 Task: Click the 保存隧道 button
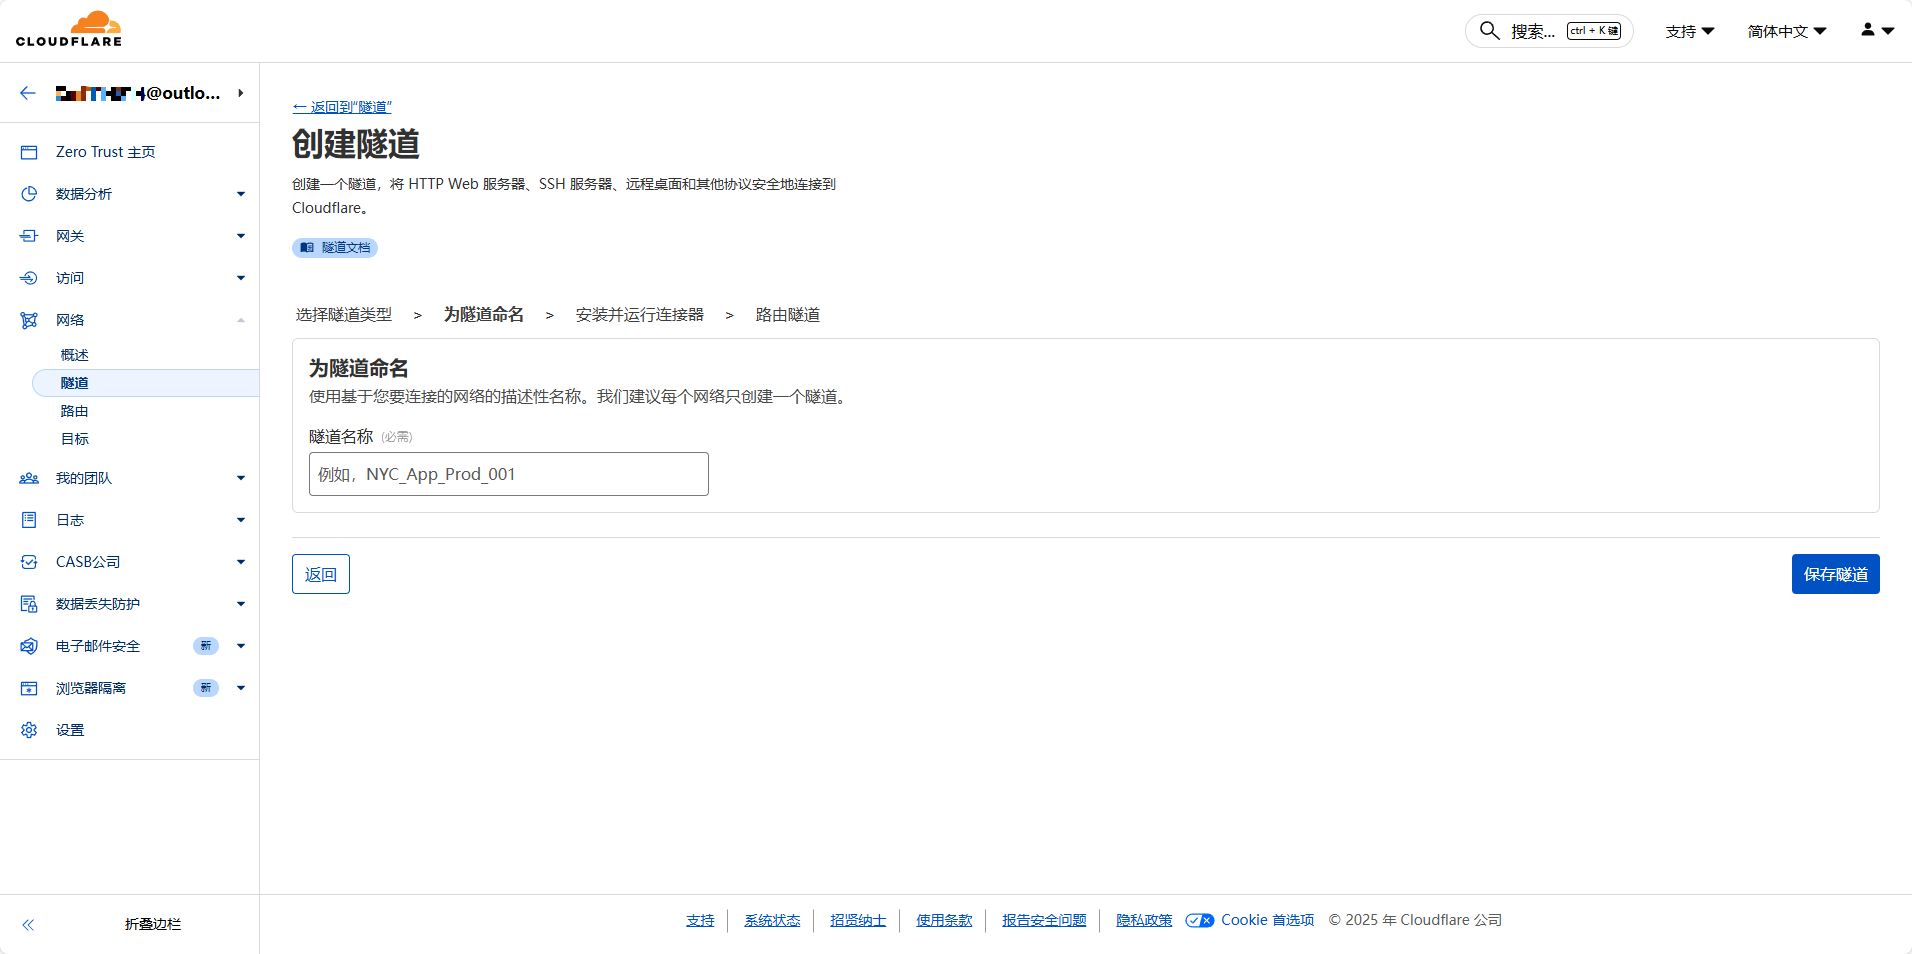(x=1835, y=574)
